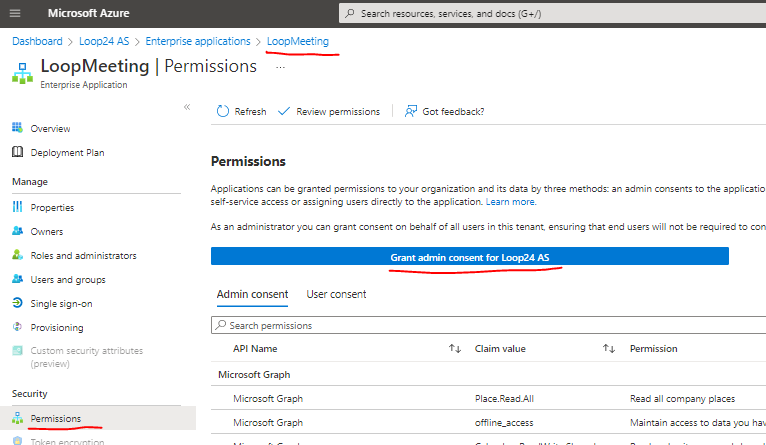Sort by Claim value arrows icon
The width and height of the screenshot is (766, 445).
pos(609,349)
